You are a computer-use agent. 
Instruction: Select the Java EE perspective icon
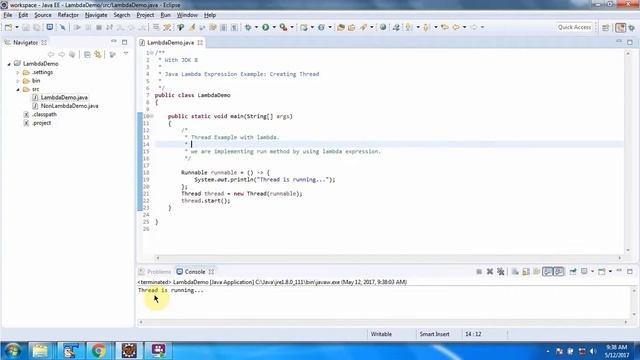coord(620,27)
